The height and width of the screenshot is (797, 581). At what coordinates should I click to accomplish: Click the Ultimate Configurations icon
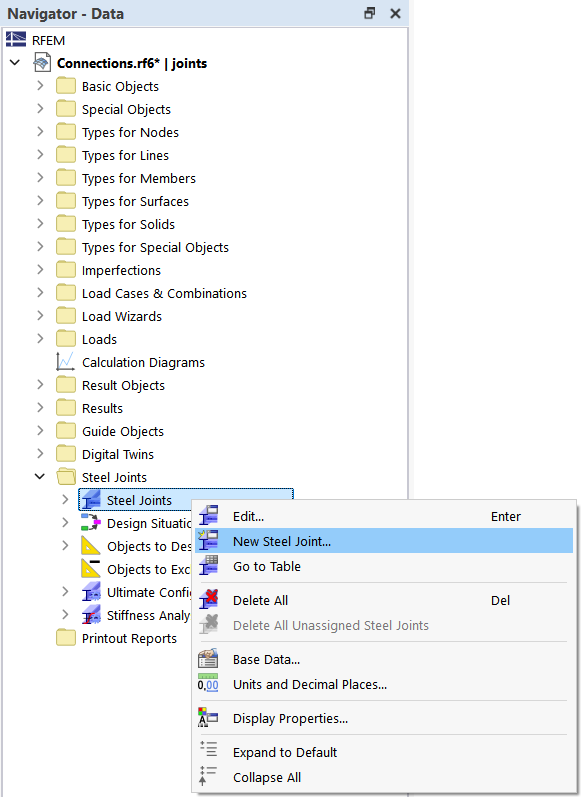tap(90, 592)
